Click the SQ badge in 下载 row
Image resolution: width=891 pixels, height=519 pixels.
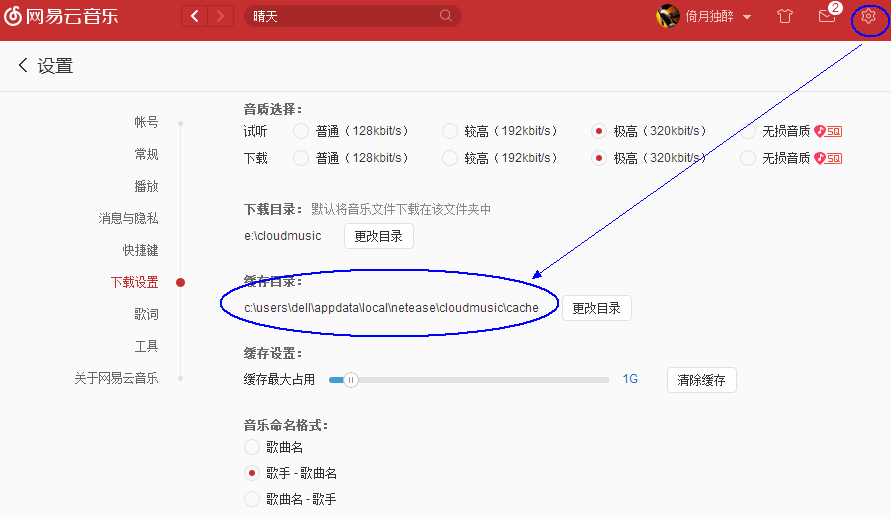[x=828, y=158]
